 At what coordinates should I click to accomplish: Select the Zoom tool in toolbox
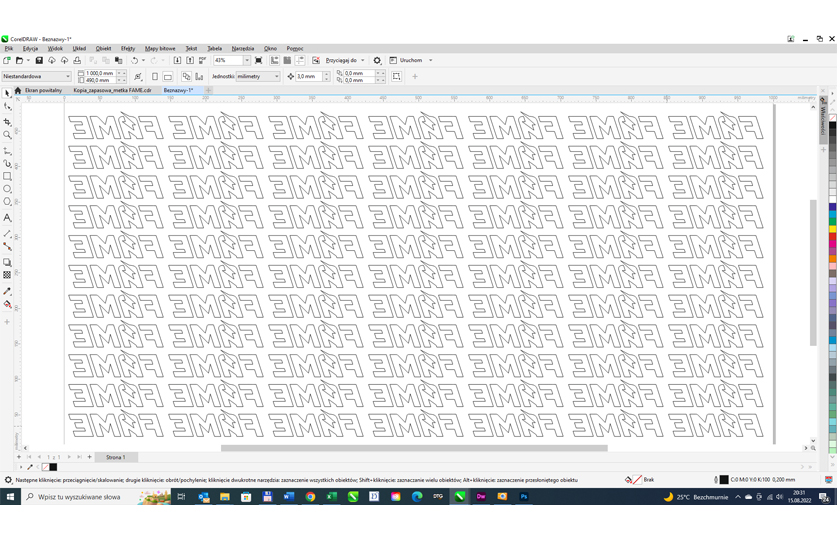[x=7, y=135]
